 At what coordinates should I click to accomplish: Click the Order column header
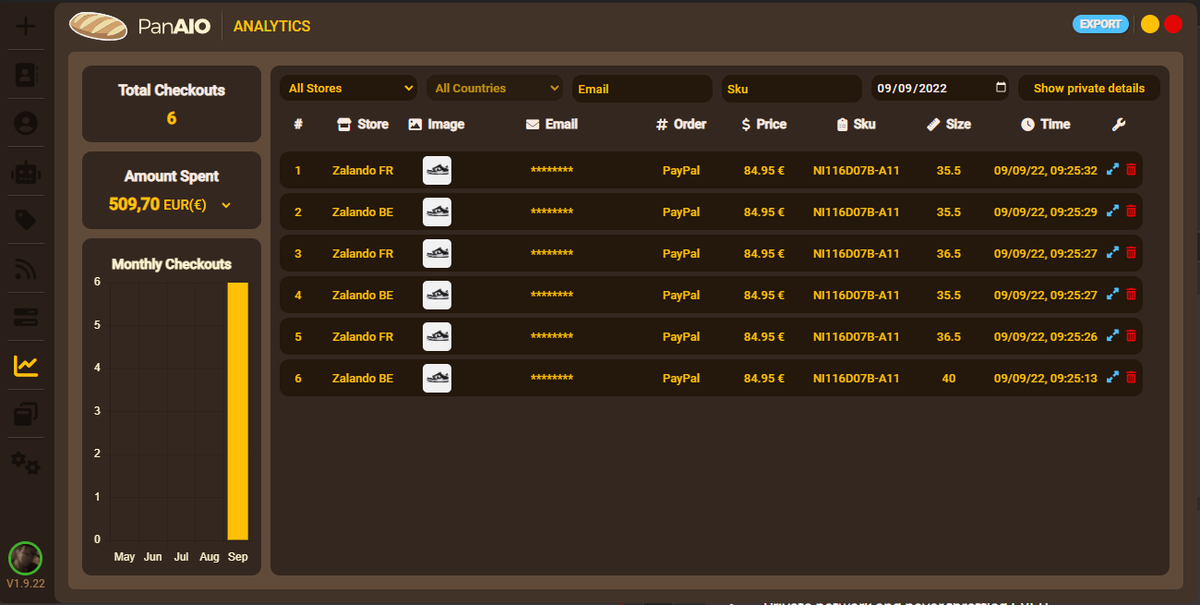(x=681, y=124)
